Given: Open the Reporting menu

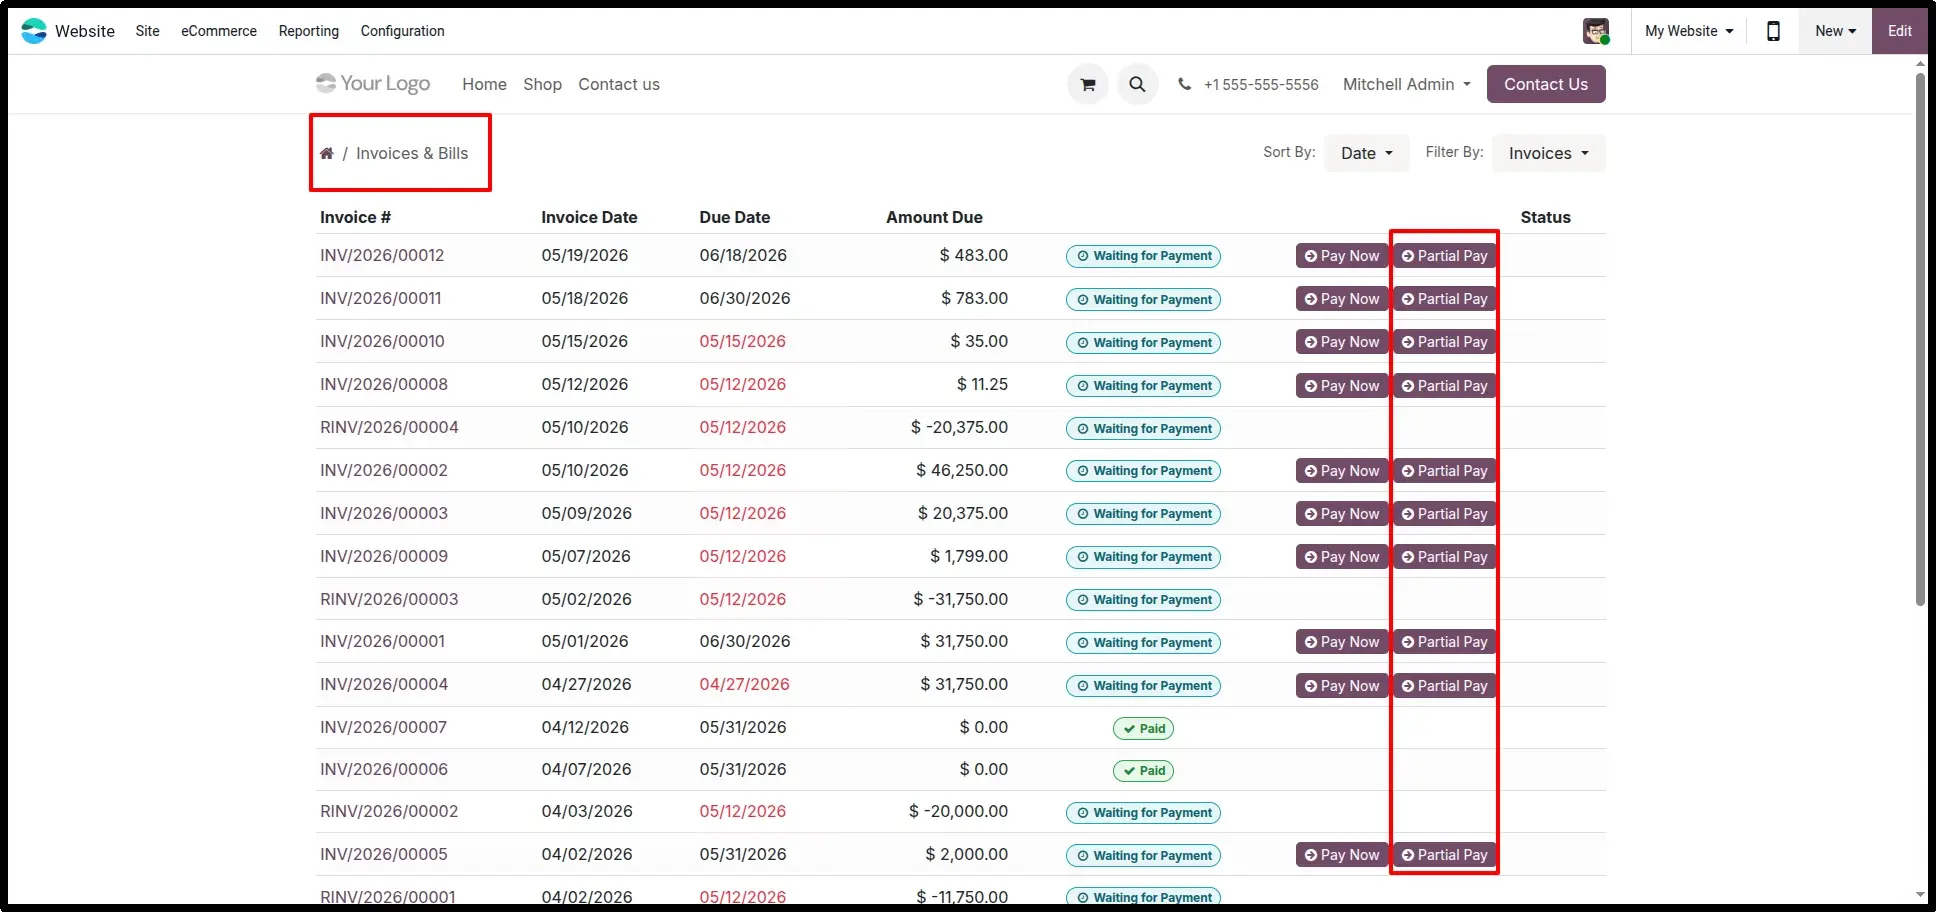Looking at the screenshot, I should coord(309,31).
